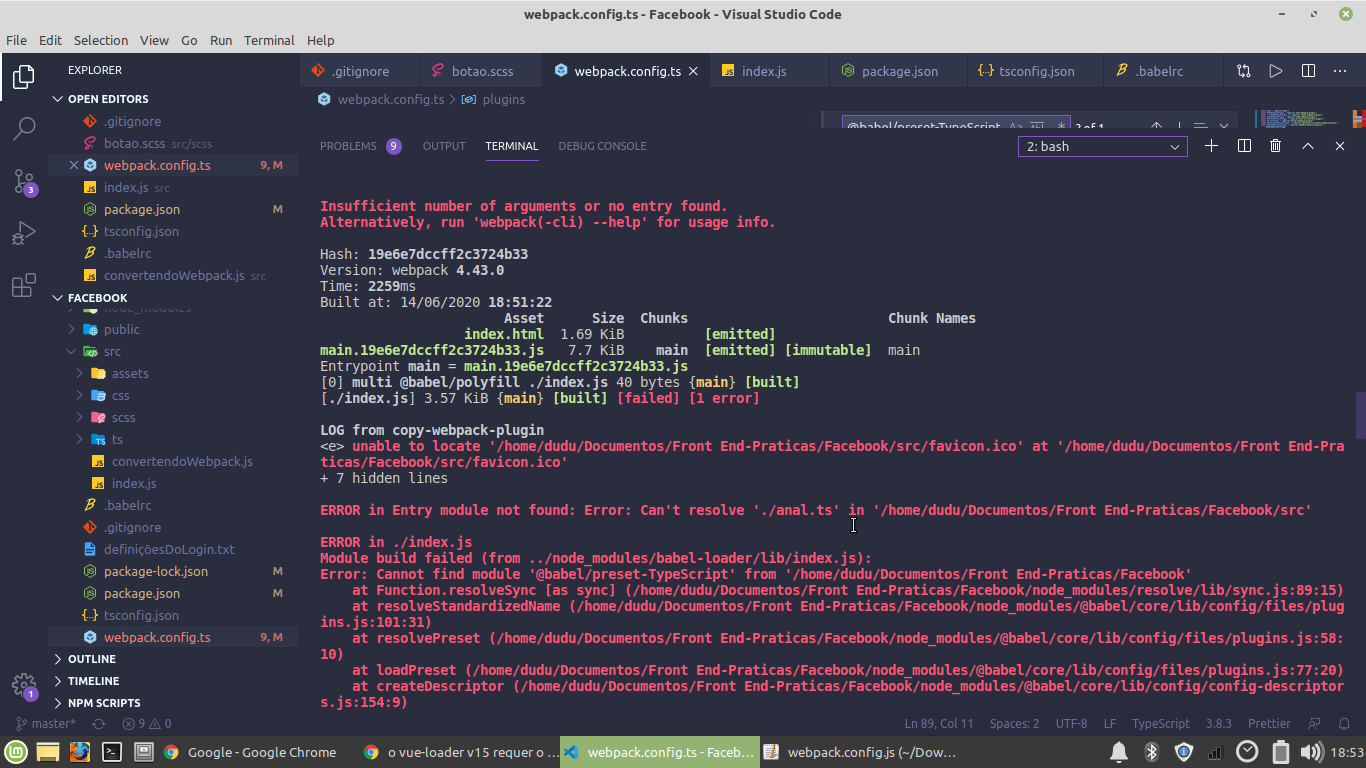Click the Run play icon in editor toolbar

click(x=1276, y=71)
